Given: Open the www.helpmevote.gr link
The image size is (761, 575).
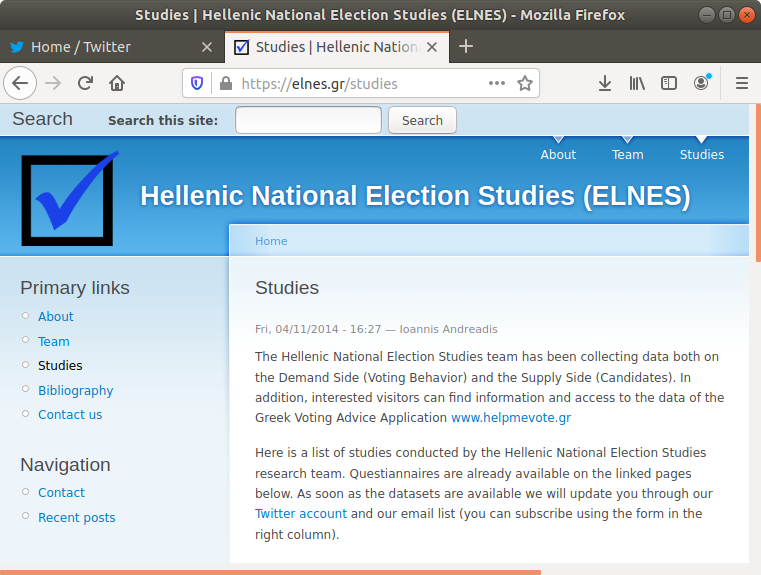Looking at the screenshot, I should 511,418.
